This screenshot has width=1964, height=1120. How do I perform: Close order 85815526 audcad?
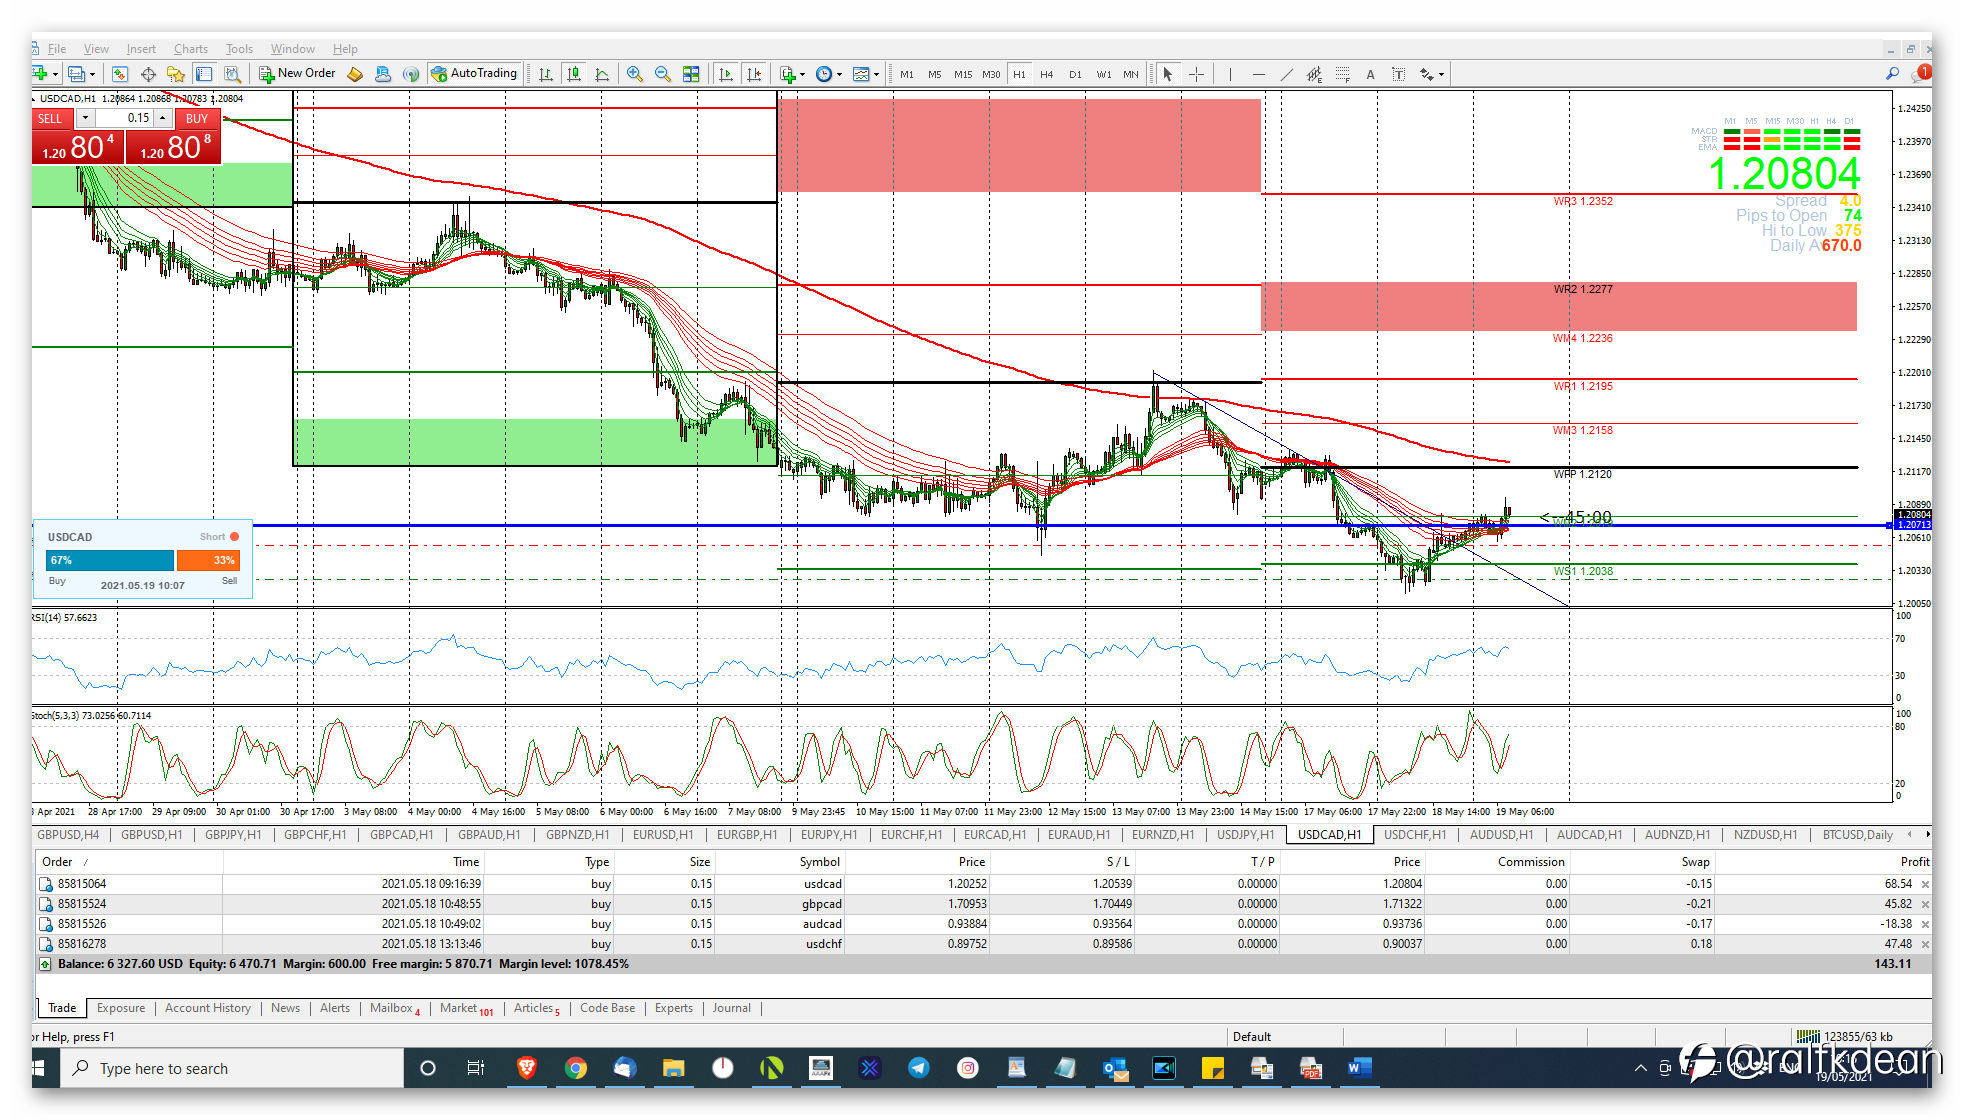[x=1925, y=924]
